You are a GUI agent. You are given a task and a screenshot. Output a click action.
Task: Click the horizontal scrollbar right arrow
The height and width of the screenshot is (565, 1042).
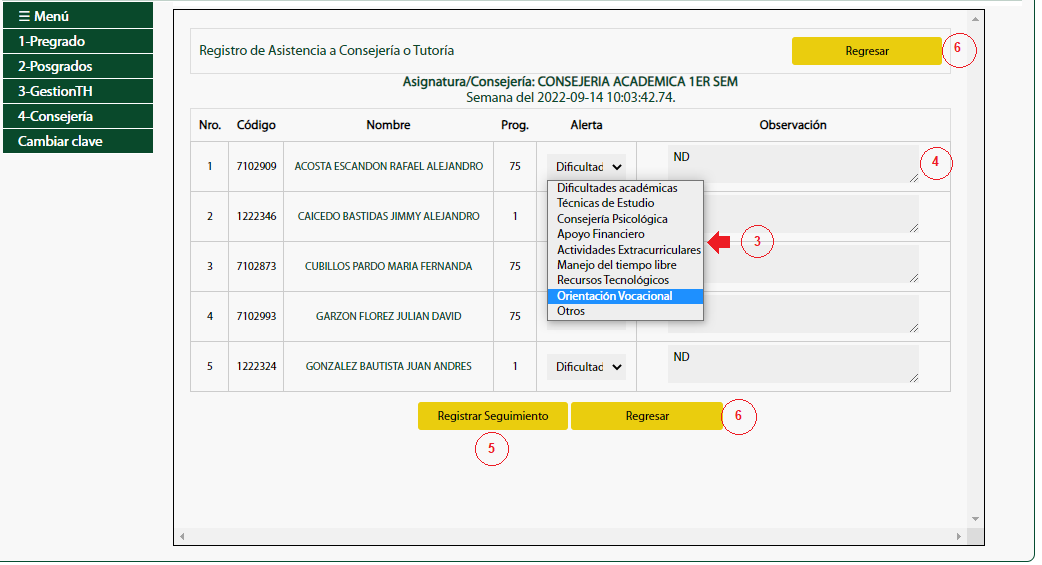click(x=959, y=536)
